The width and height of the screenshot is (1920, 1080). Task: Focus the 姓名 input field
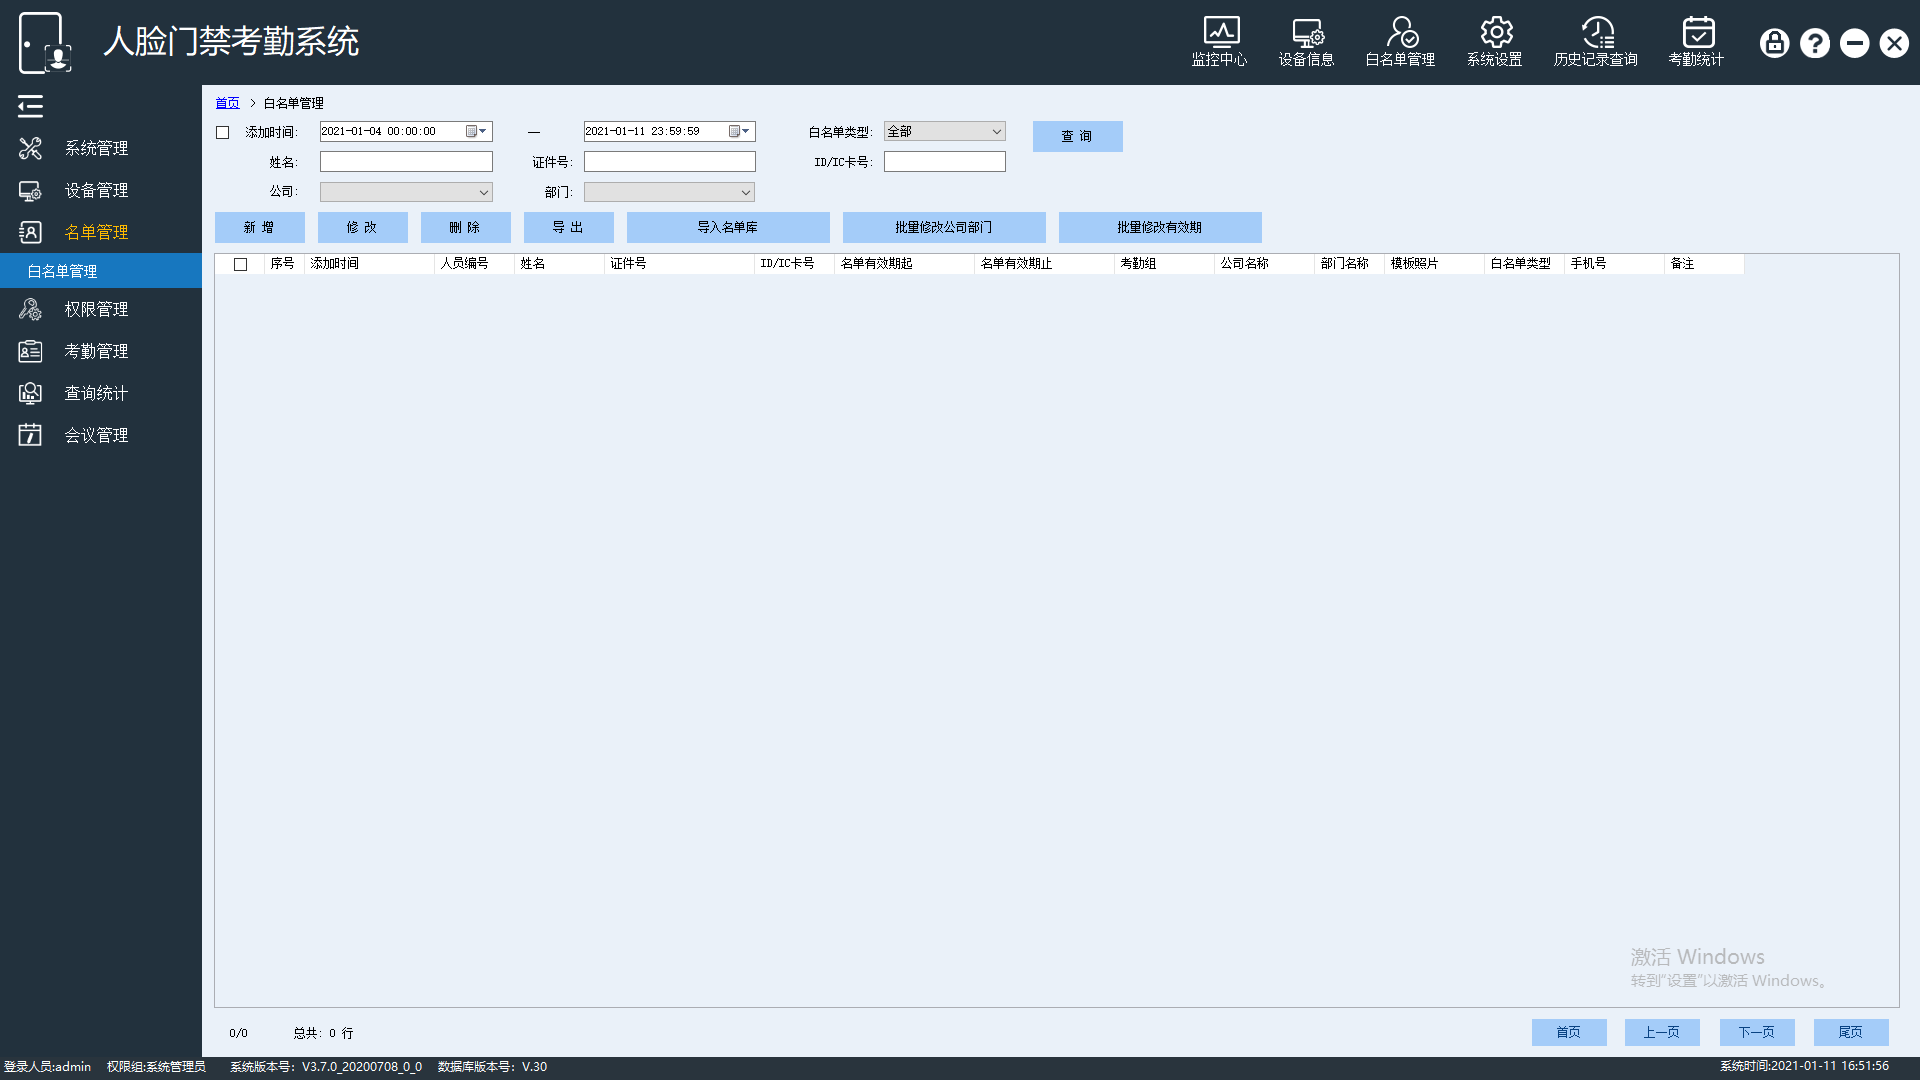point(406,161)
